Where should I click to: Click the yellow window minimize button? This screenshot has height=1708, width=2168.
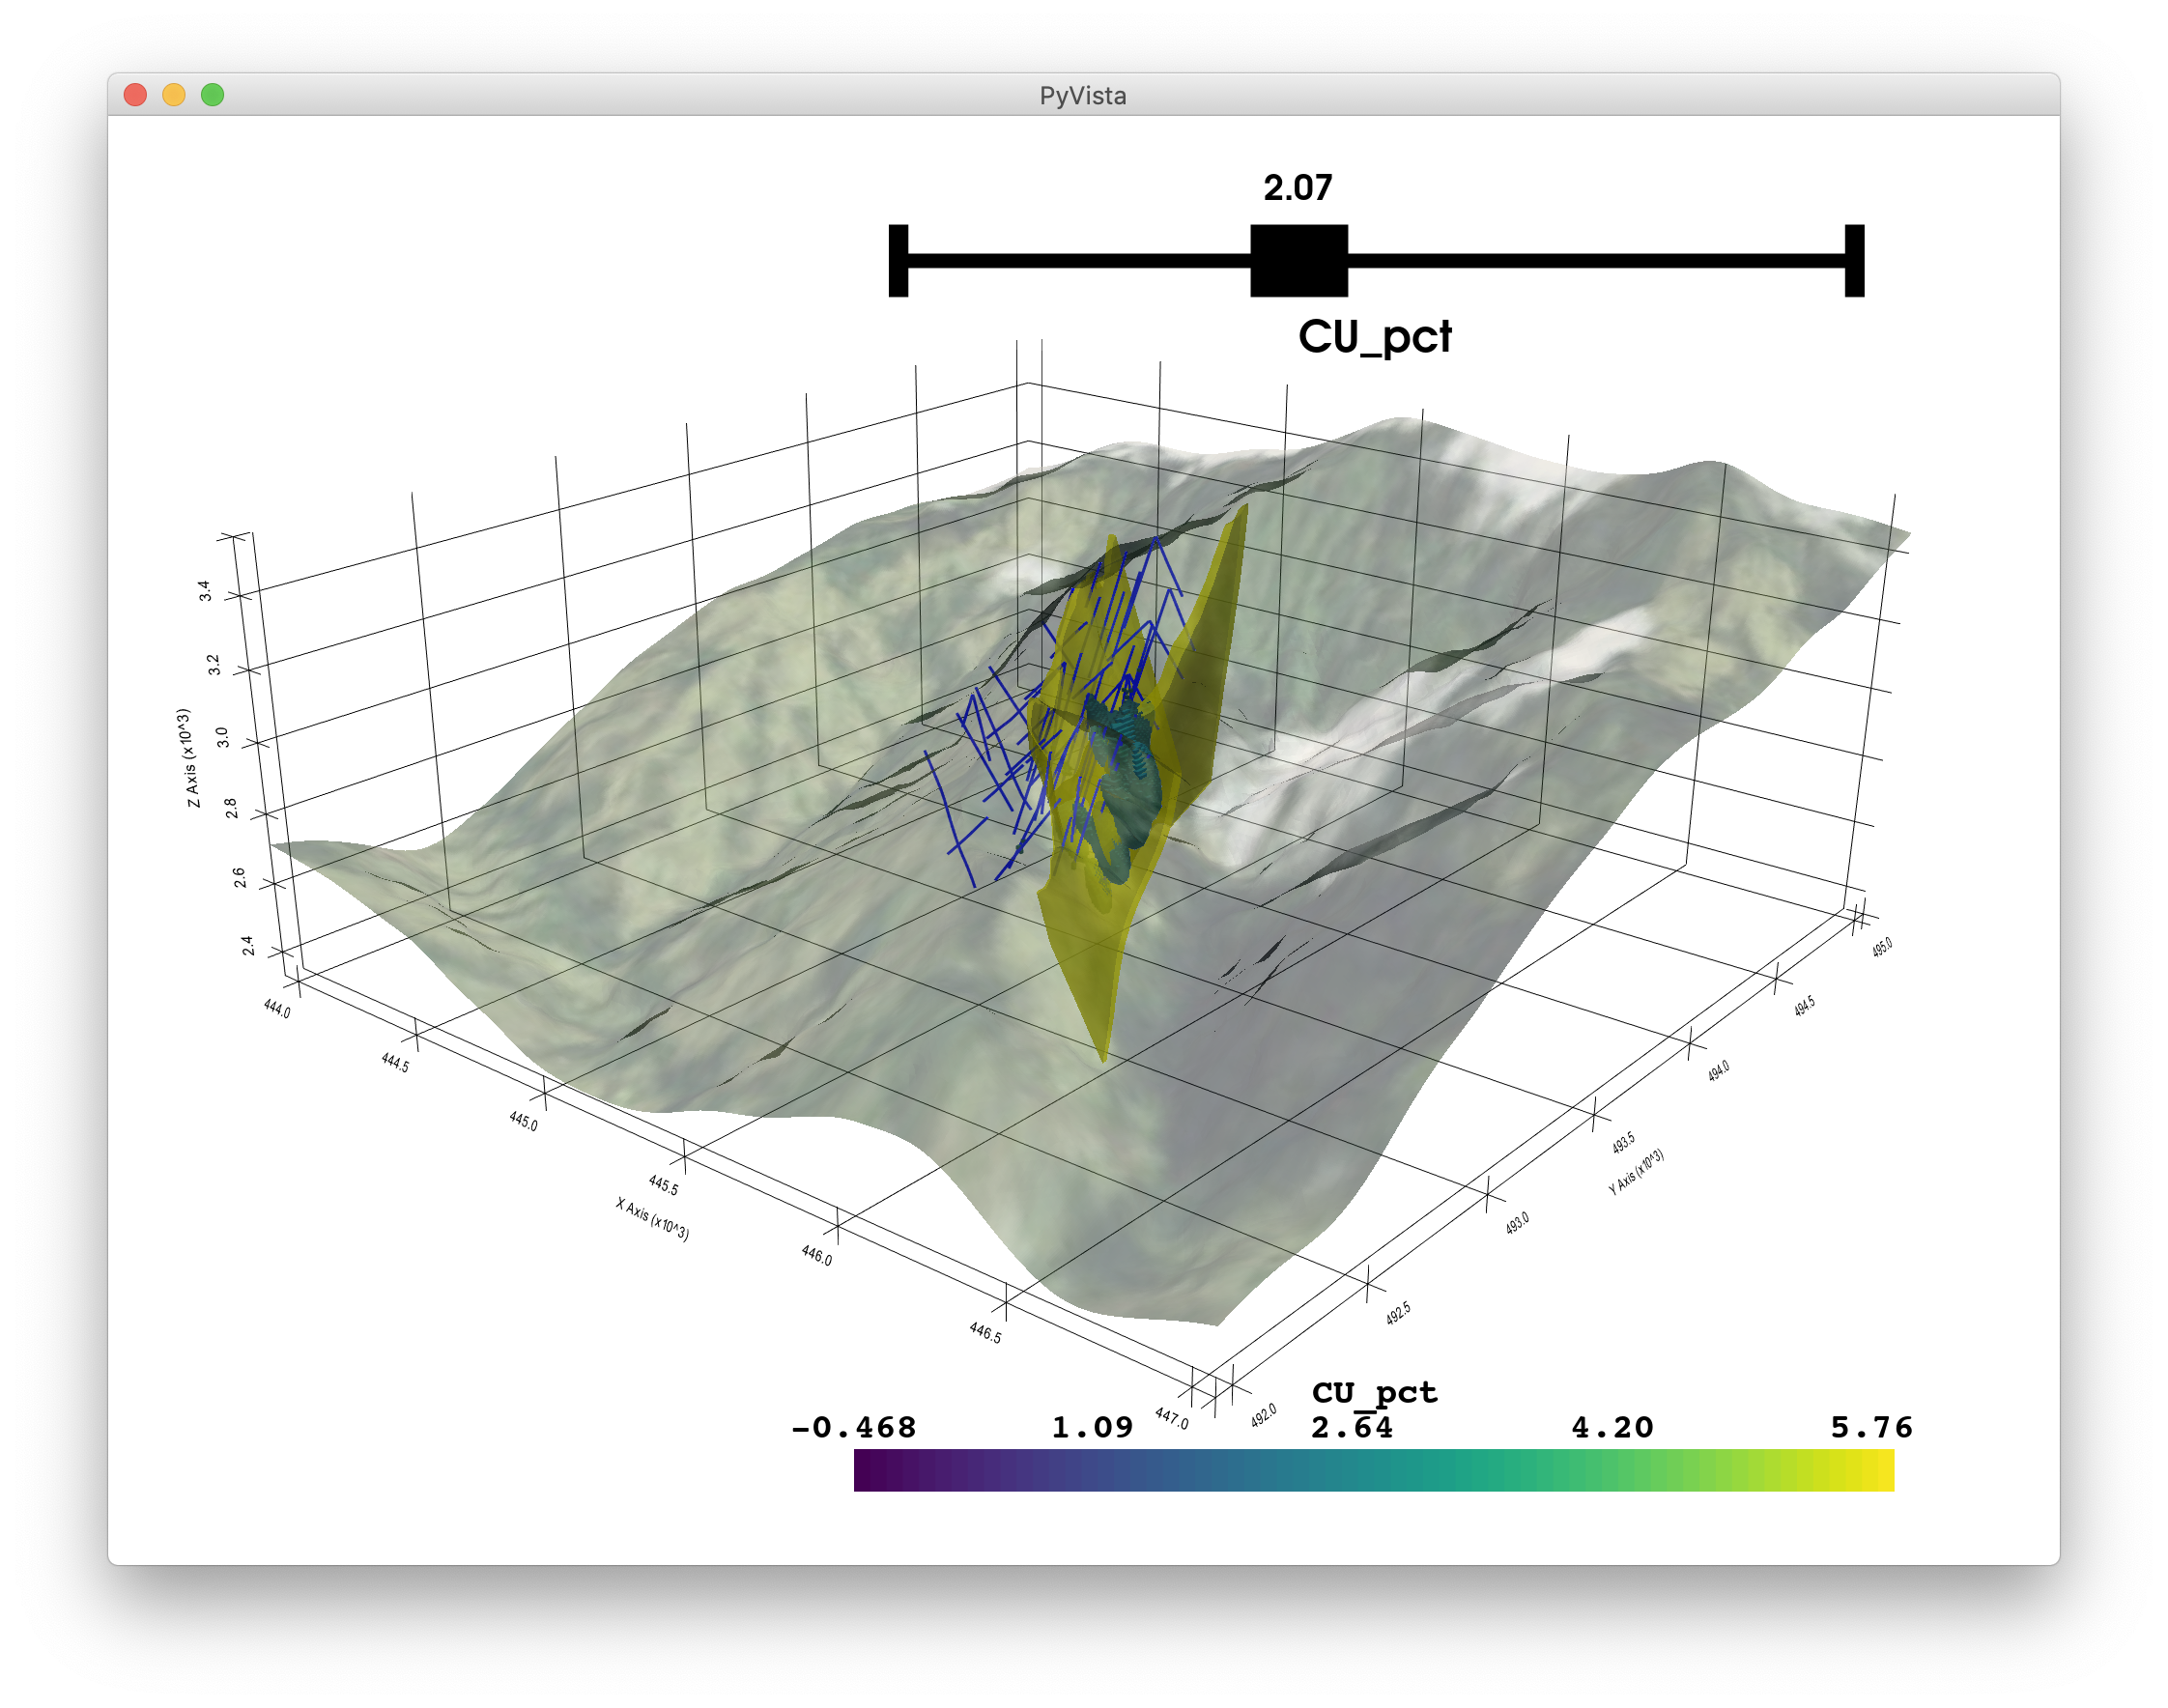point(174,94)
